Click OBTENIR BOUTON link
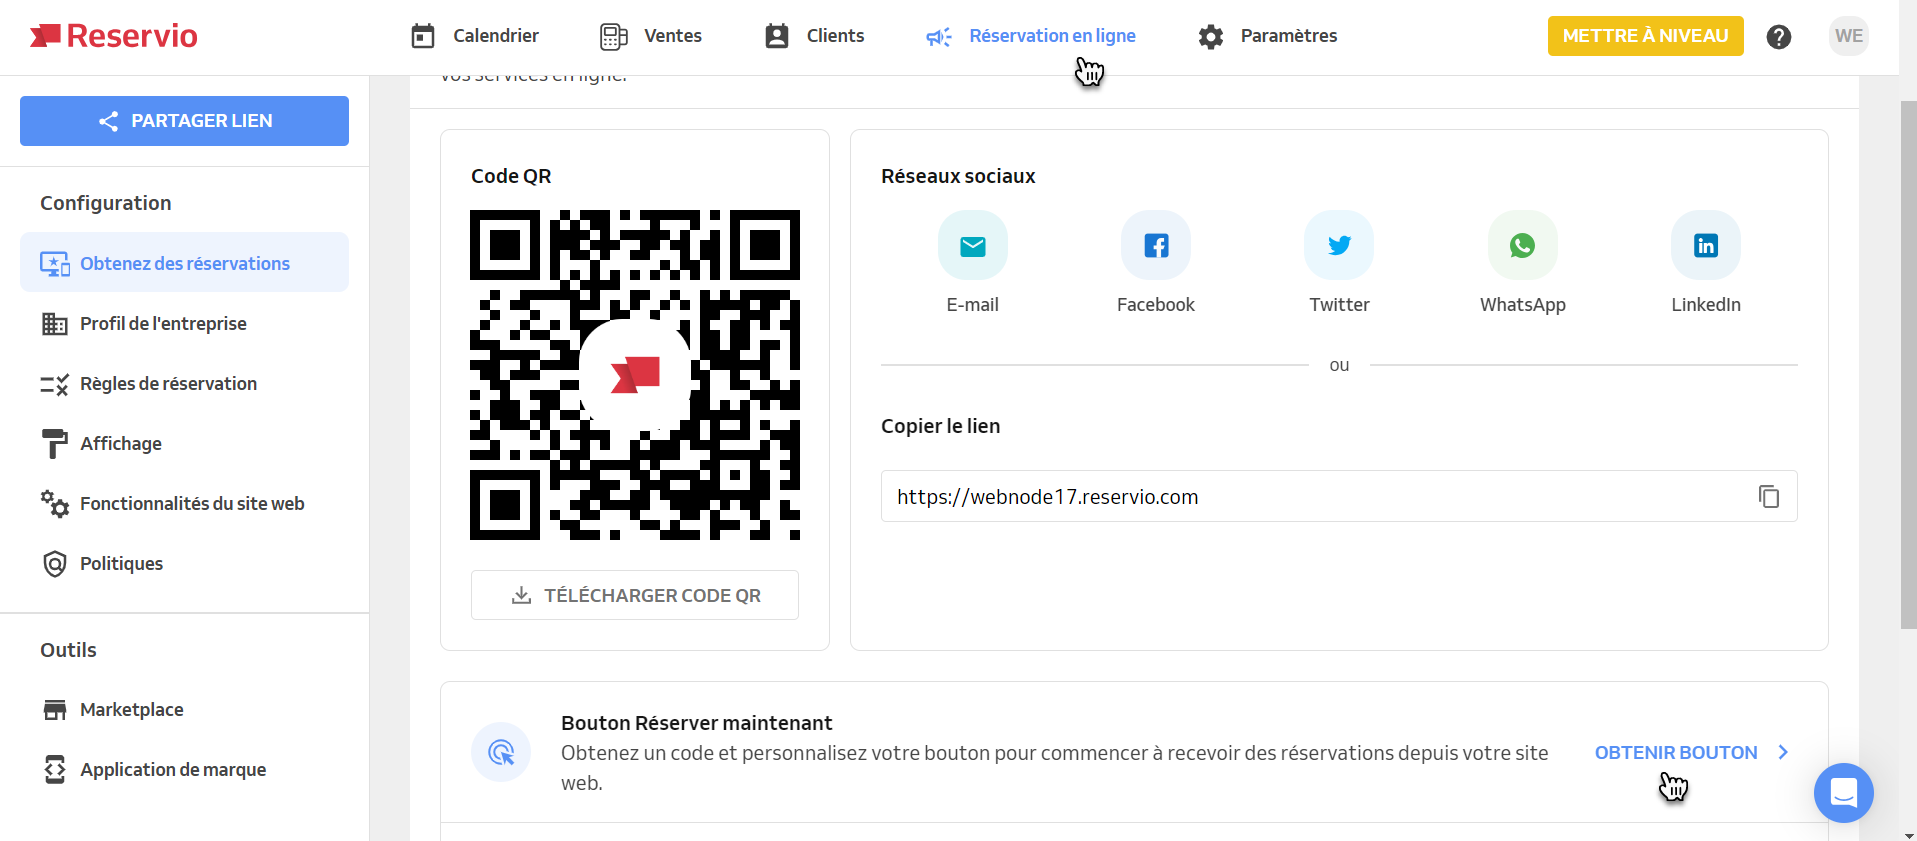 click(x=1676, y=752)
